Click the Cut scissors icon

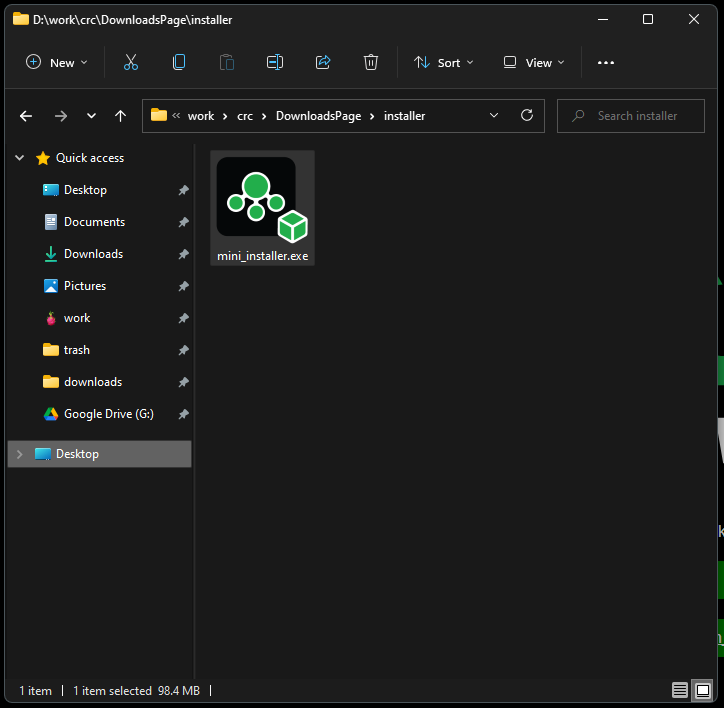(131, 62)
